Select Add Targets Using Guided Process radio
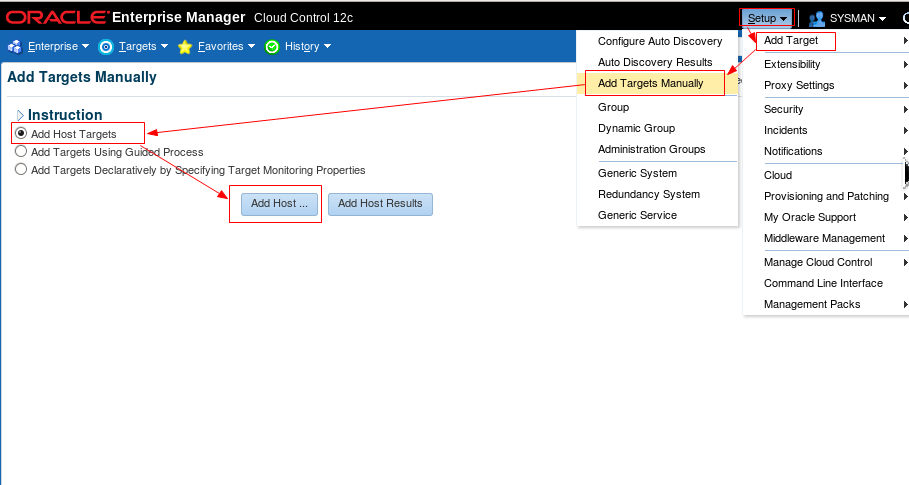This screenshot has width=909, height=485. [x=21, y=151]
